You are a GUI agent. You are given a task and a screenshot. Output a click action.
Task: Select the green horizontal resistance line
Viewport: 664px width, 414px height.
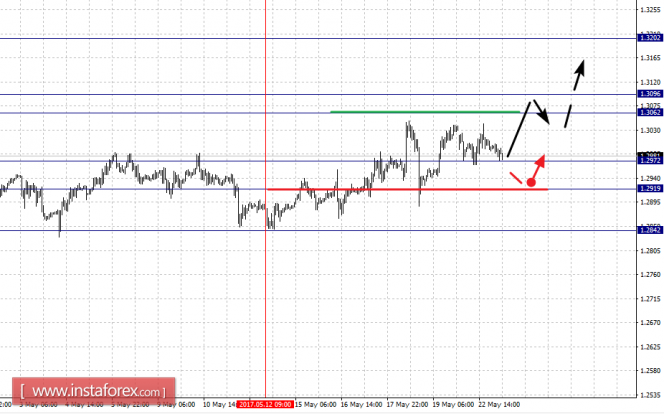coord(425,112)
